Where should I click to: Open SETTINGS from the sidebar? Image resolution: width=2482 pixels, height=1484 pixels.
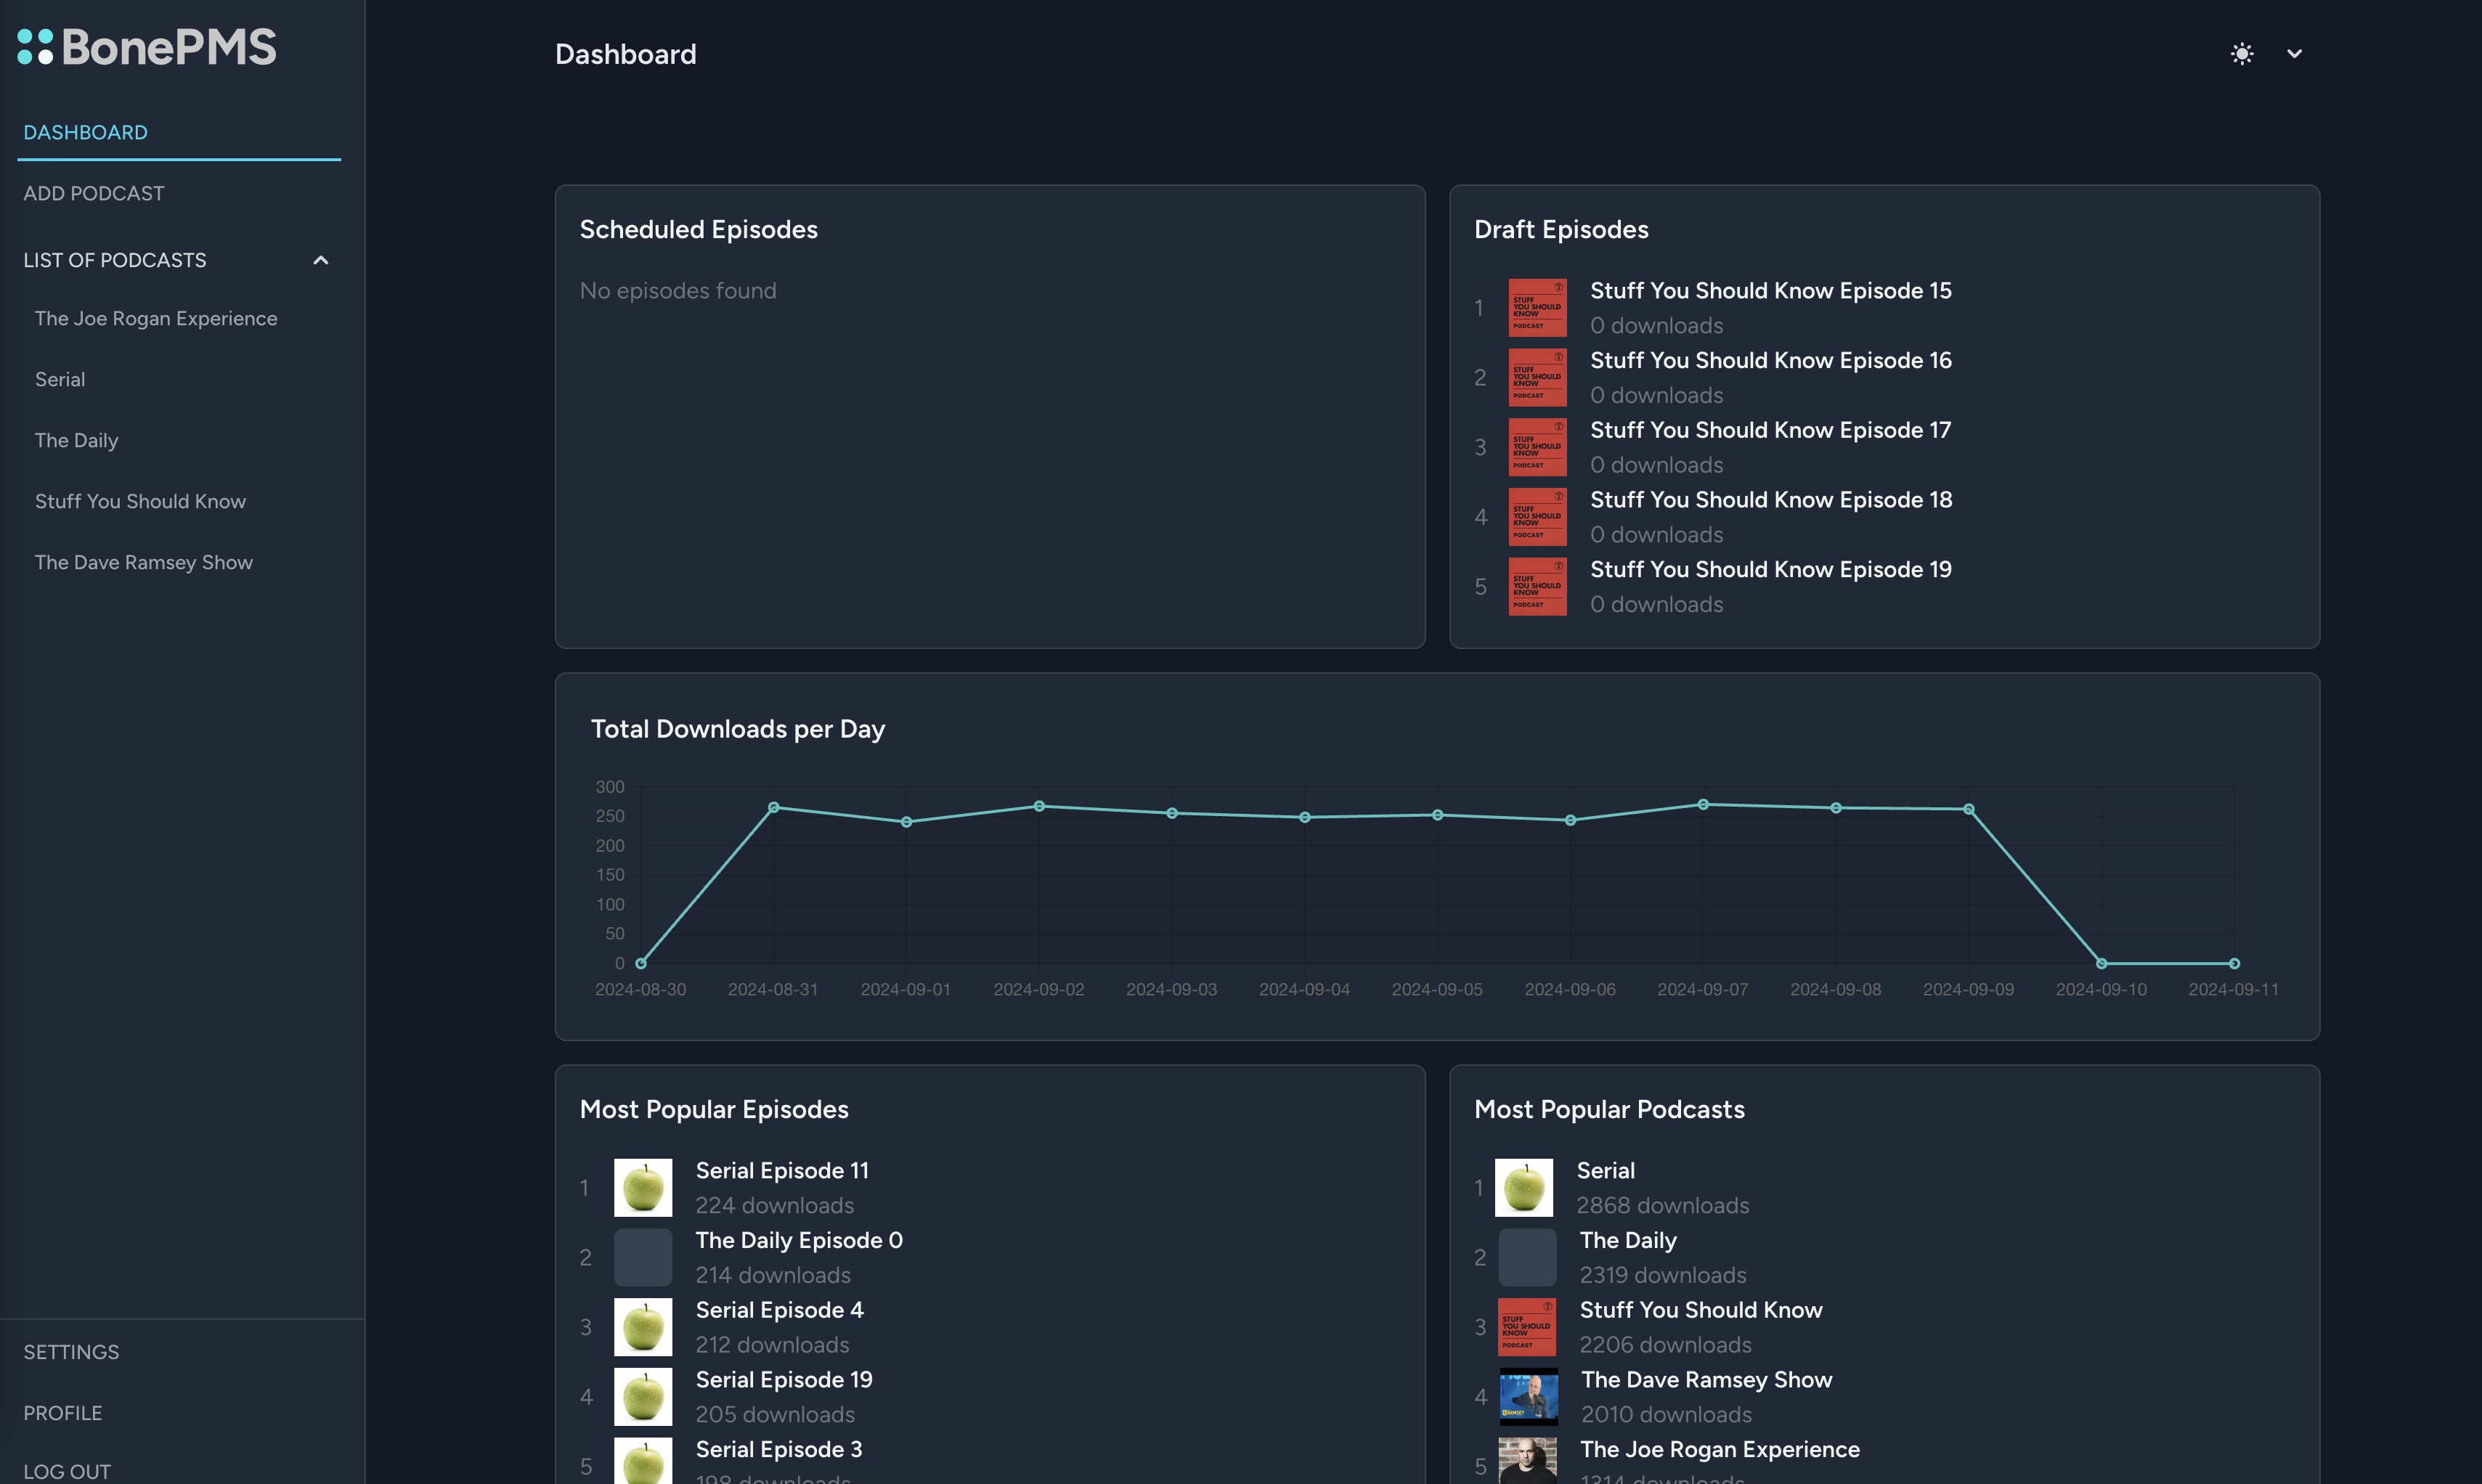pos(71,1351)
